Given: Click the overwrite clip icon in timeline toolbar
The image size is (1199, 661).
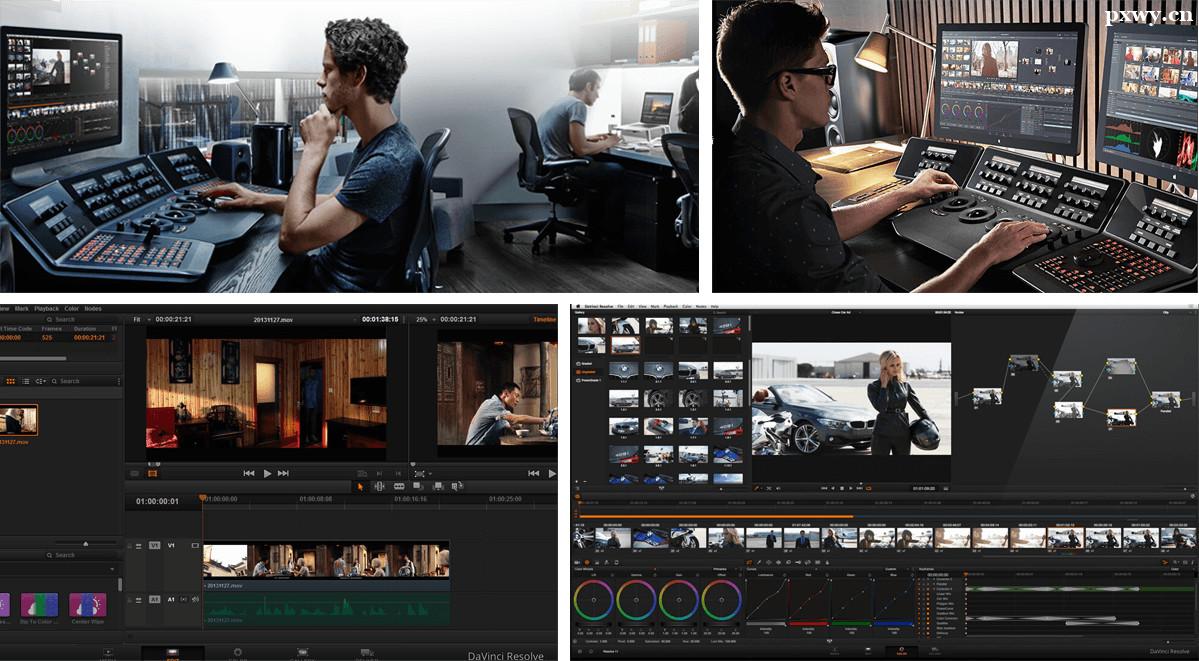Looking at the screenshot, I should [x=437, y=486].
